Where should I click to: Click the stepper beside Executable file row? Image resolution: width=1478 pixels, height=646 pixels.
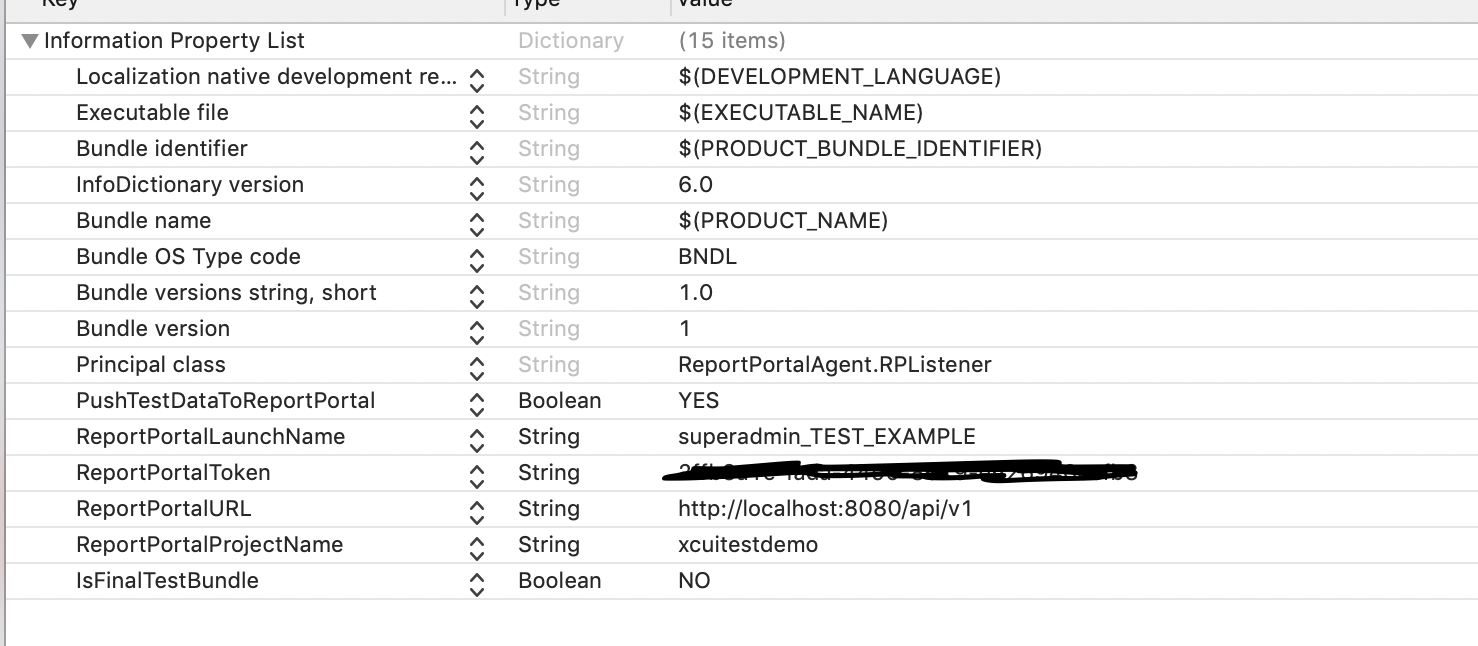pyautogui.click(x=478, y=112)
